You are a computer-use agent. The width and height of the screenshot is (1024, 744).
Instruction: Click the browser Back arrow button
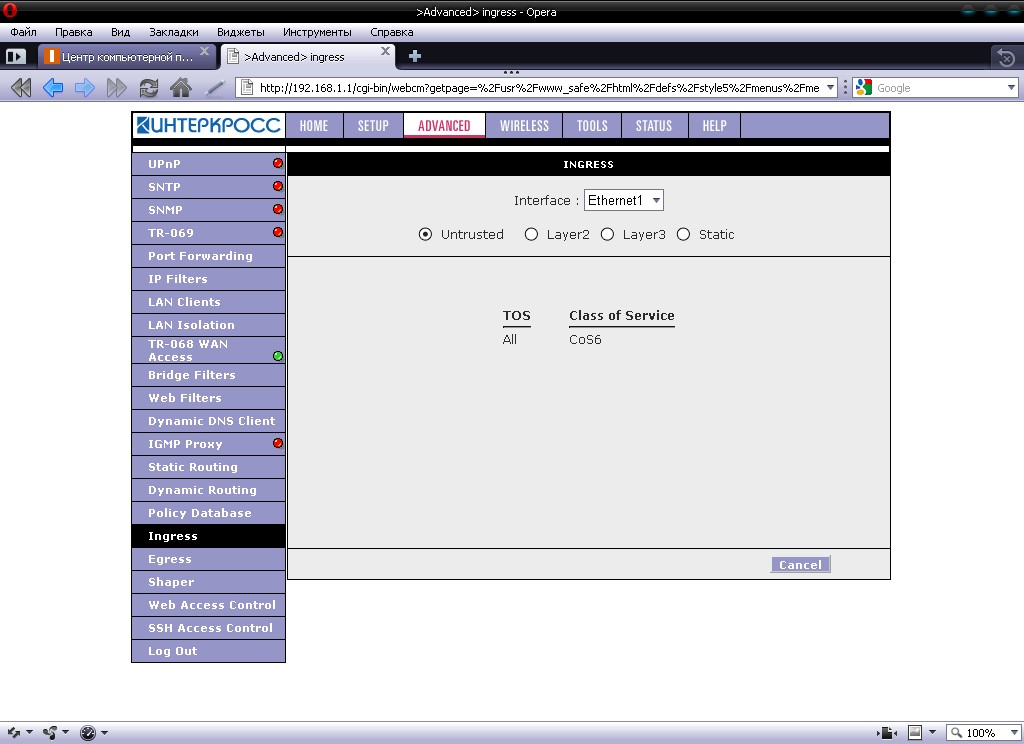click(53, 88)
